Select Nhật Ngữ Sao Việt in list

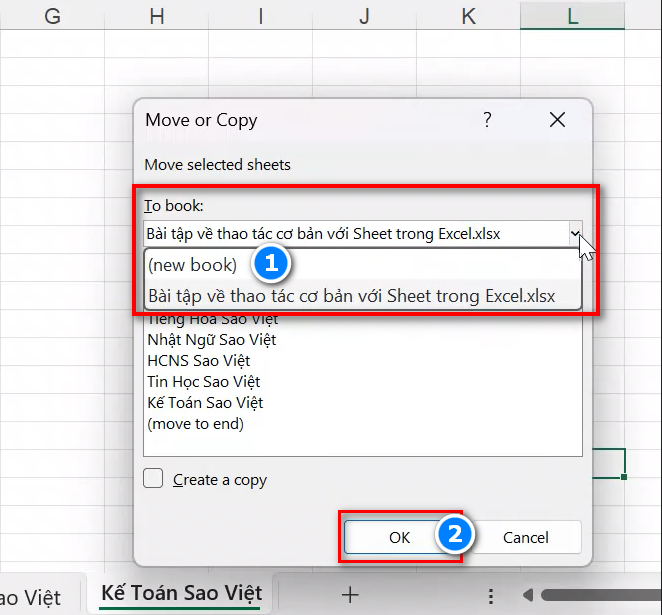[212, 340]
